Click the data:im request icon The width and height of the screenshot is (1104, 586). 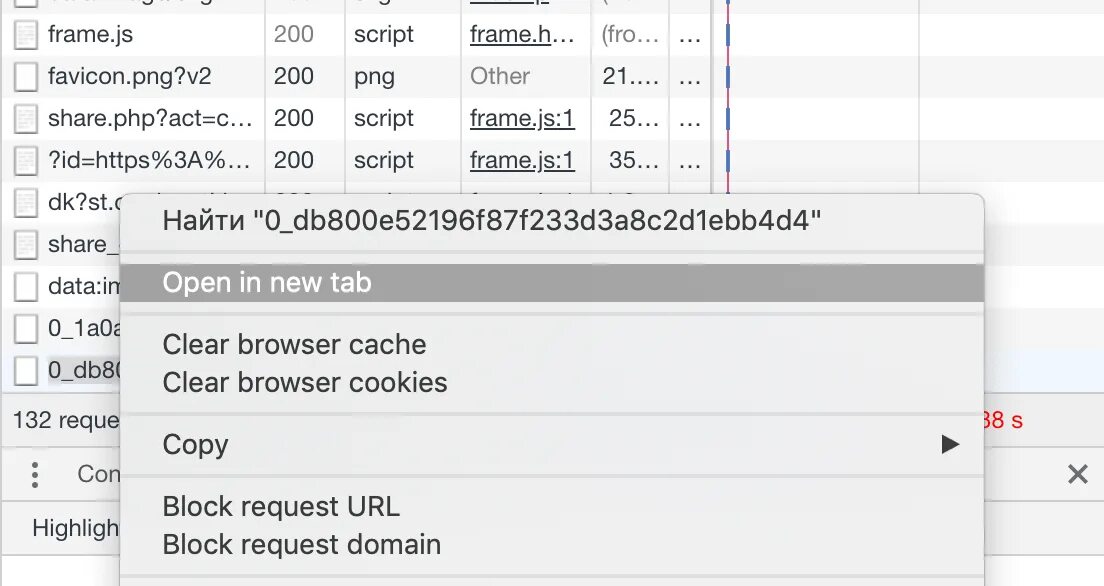click(26, 287)
